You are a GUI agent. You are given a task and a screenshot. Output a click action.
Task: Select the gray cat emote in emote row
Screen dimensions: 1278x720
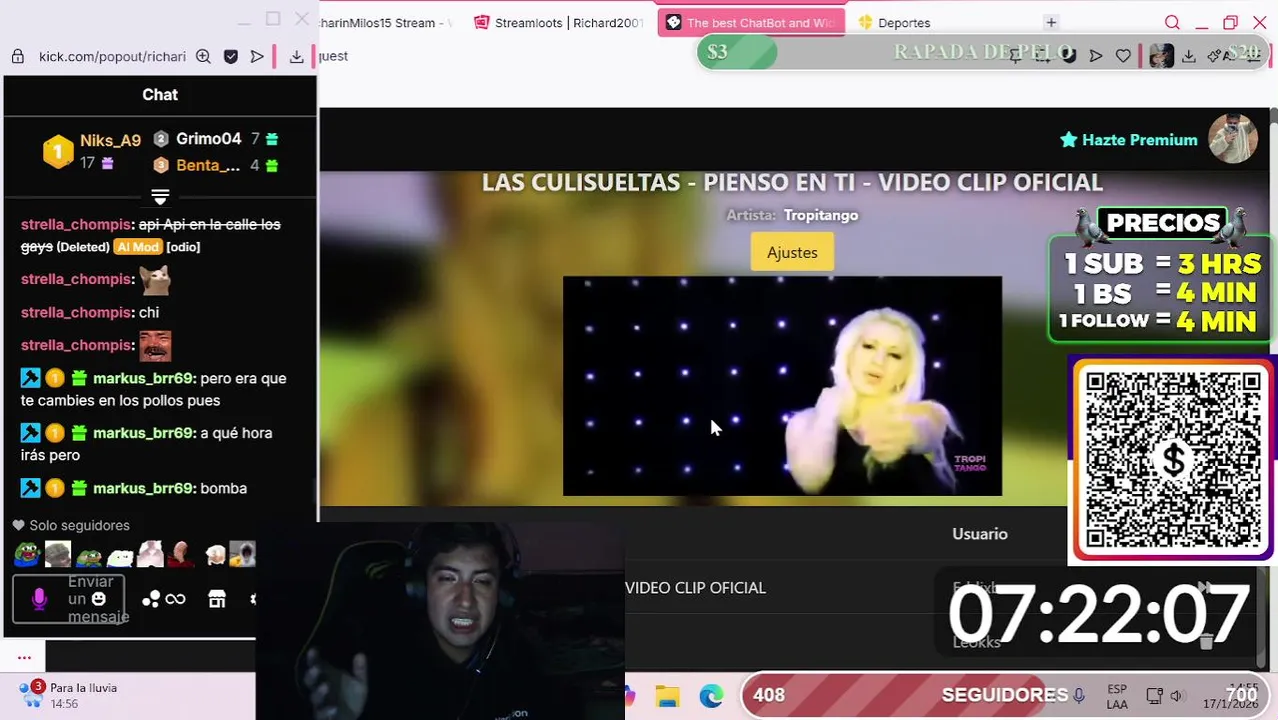[58, 553]
